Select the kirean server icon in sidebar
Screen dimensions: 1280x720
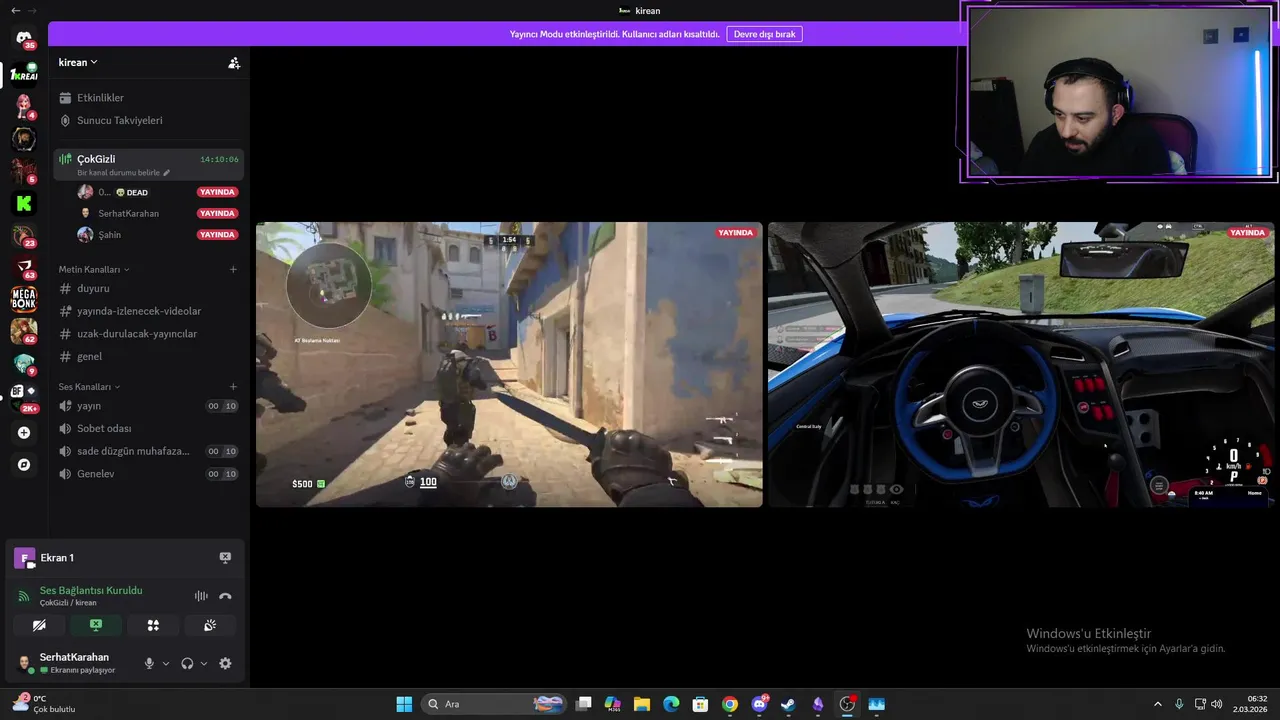pos(24,74)
